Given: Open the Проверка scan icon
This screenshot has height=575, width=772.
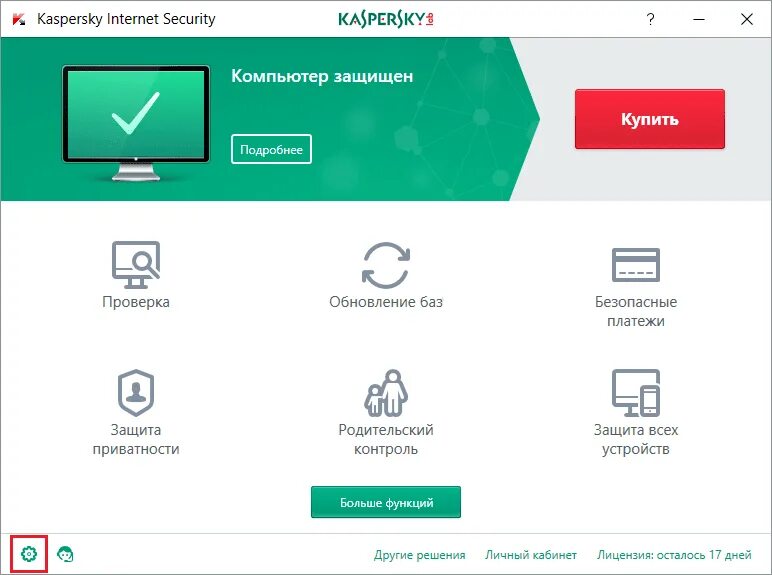Looking at the screenshot, I should [136, 265].
